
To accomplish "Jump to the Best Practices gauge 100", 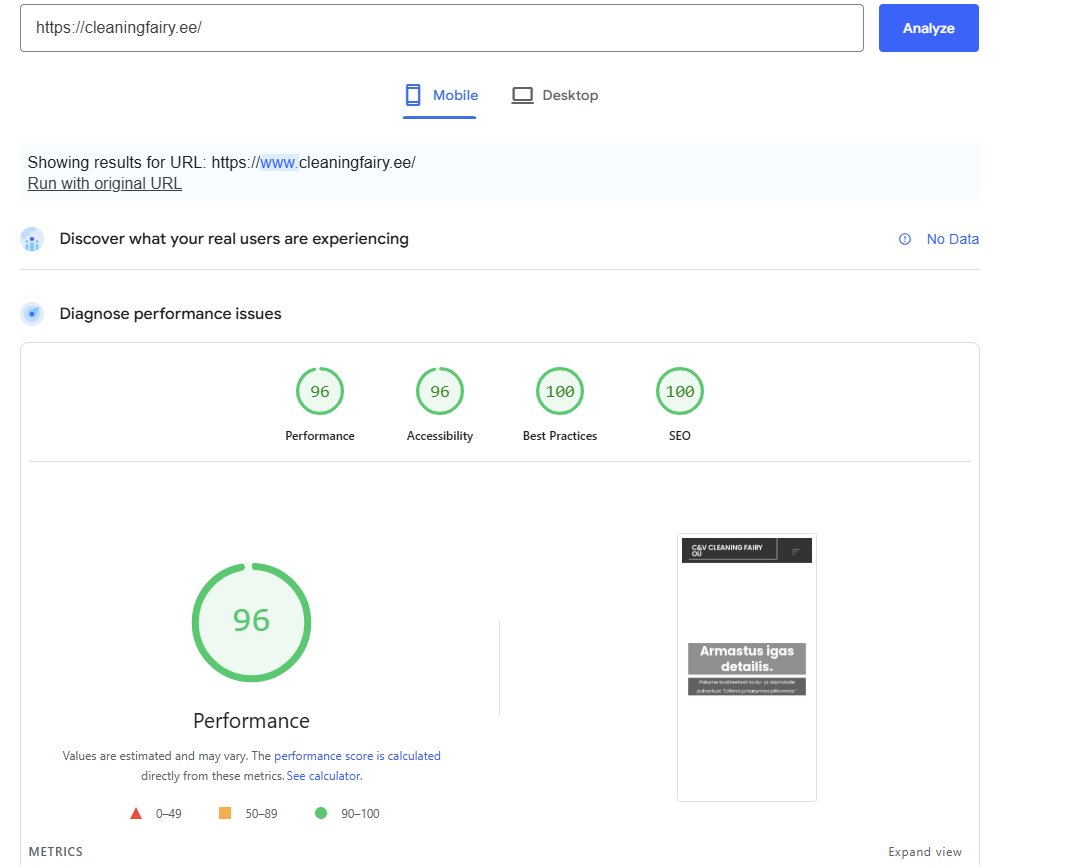I will point(560,391).
